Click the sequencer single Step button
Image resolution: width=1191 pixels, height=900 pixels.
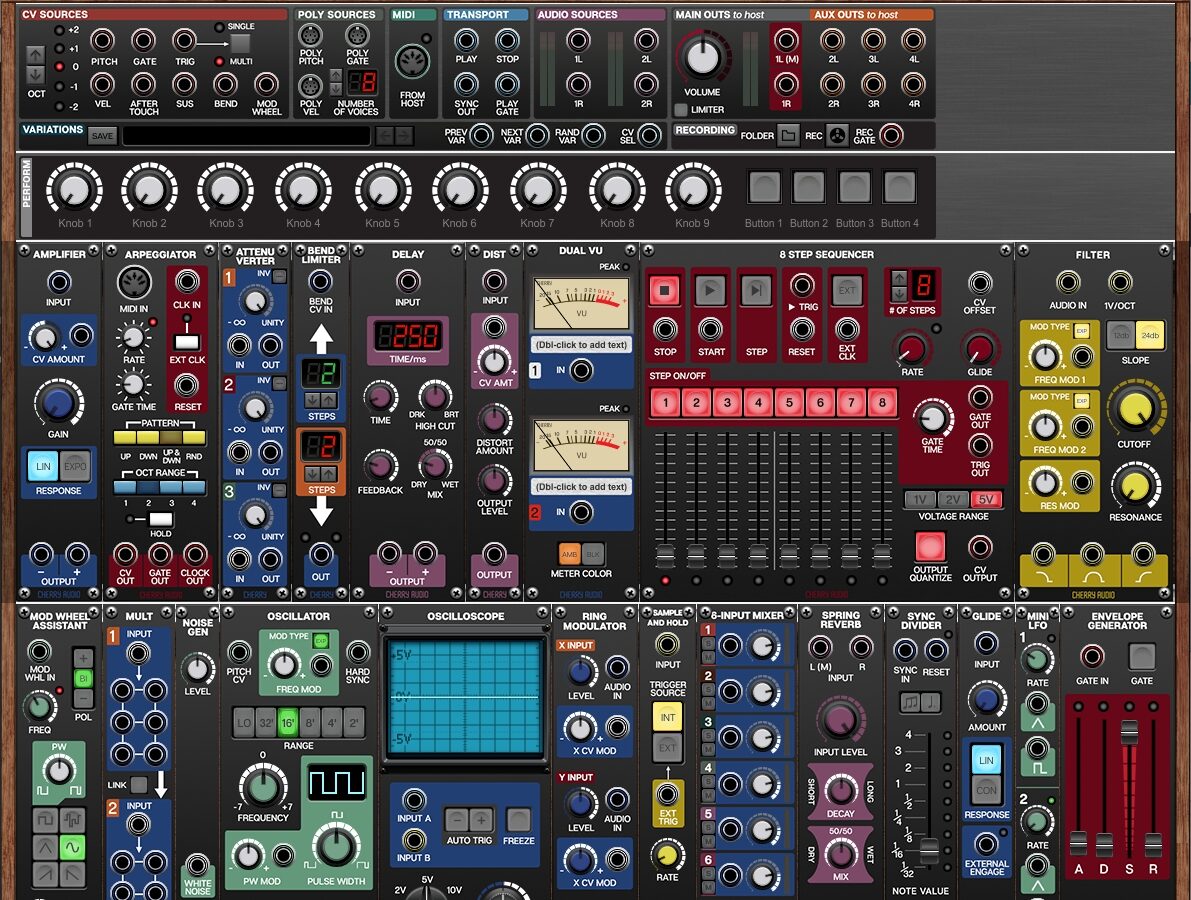756,291
